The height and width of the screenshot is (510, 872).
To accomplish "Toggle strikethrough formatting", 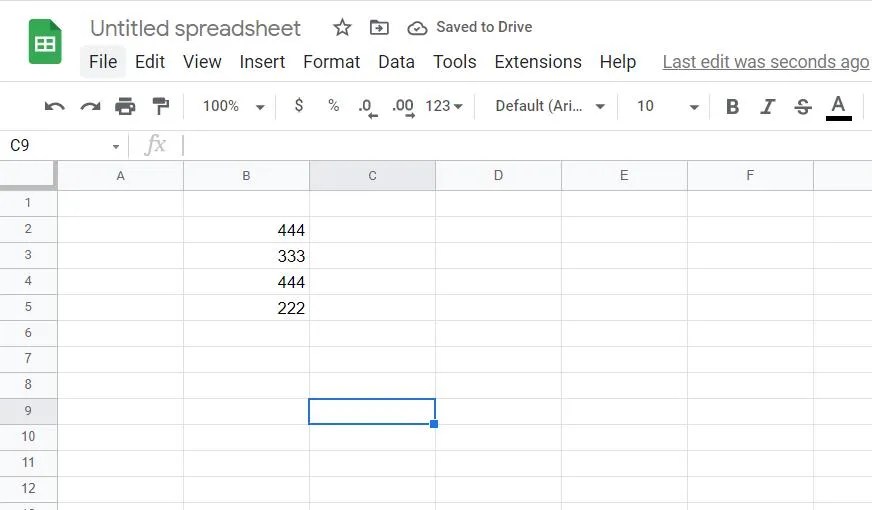I will click(x=802, y=106).
